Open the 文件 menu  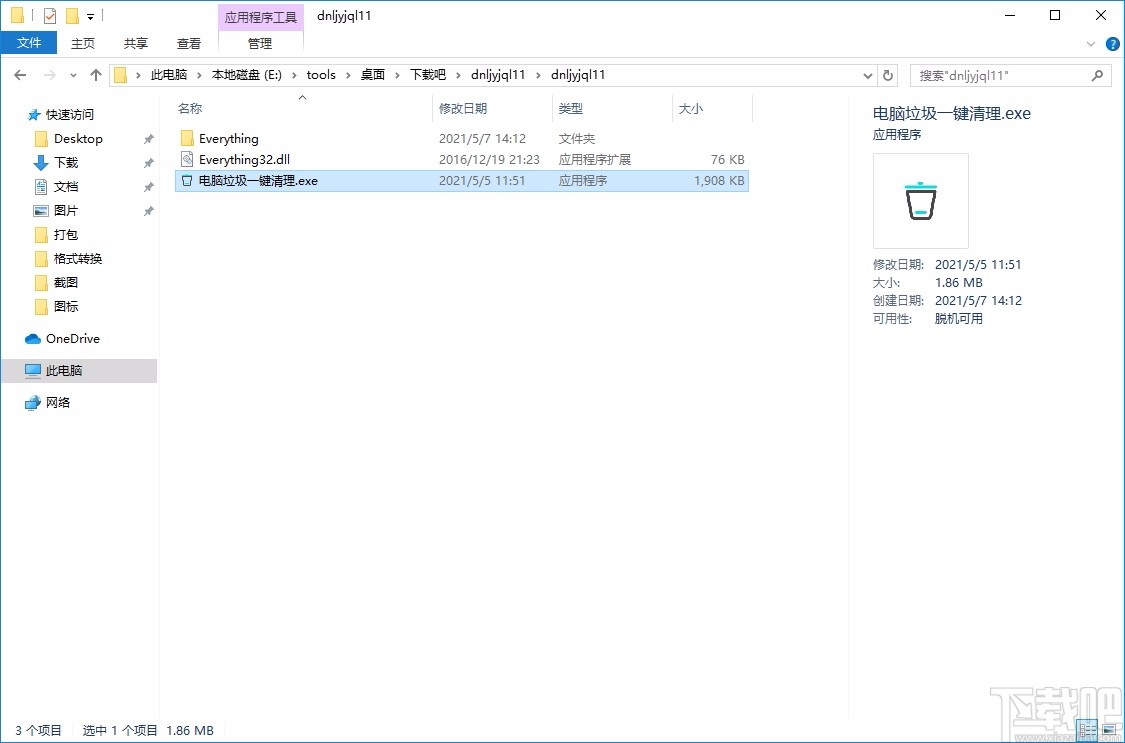(29, 43)
